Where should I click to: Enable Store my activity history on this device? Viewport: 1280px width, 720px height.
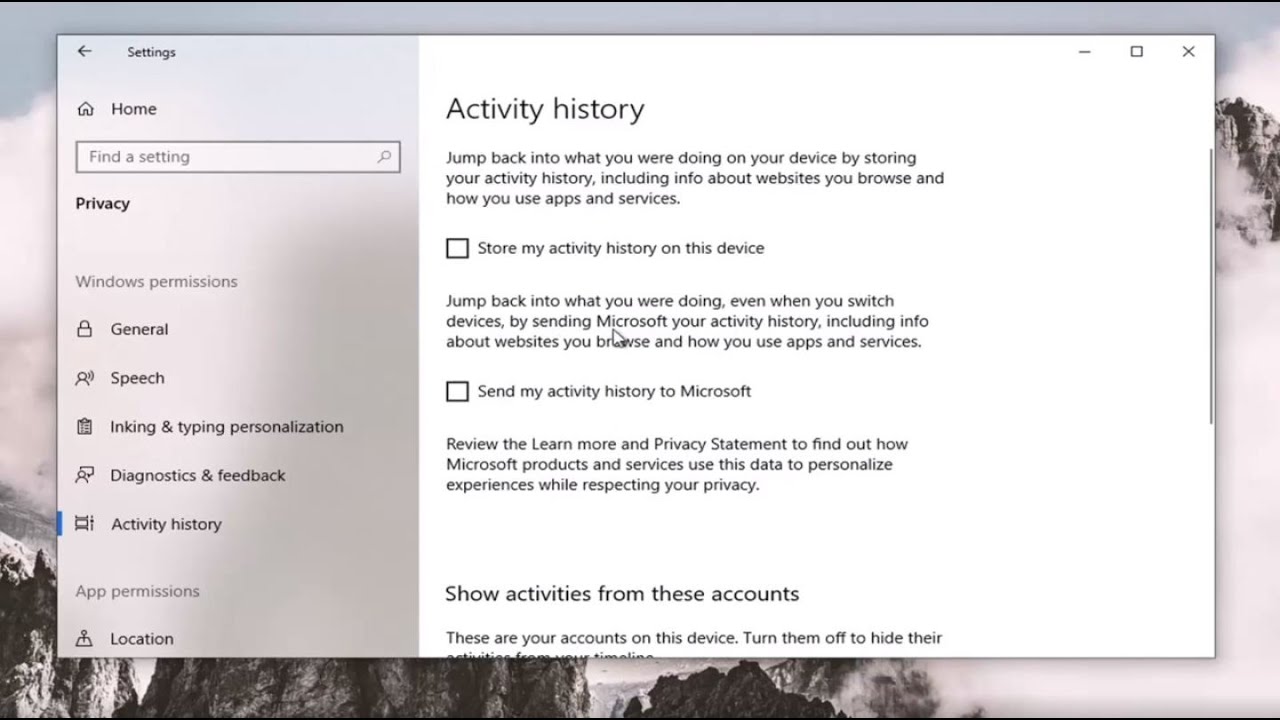click(x=457, y=248)
